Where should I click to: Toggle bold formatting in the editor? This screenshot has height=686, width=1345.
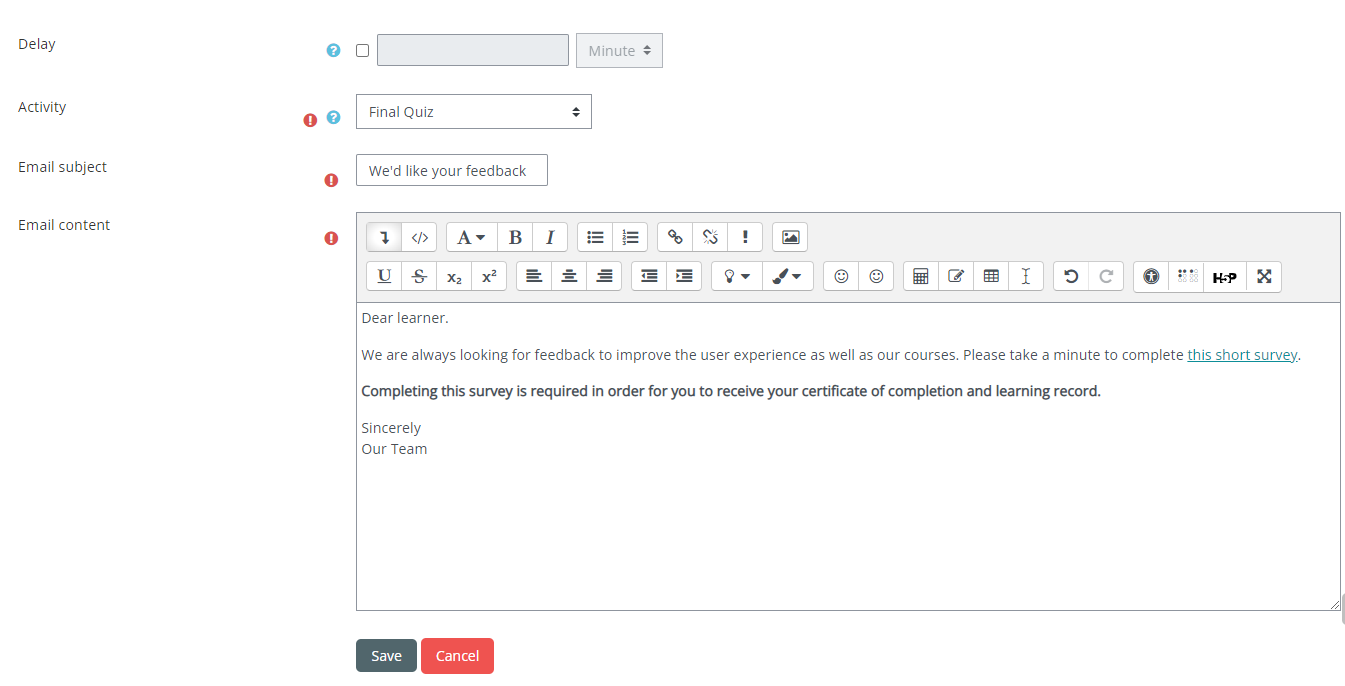(x=515, y=238)
